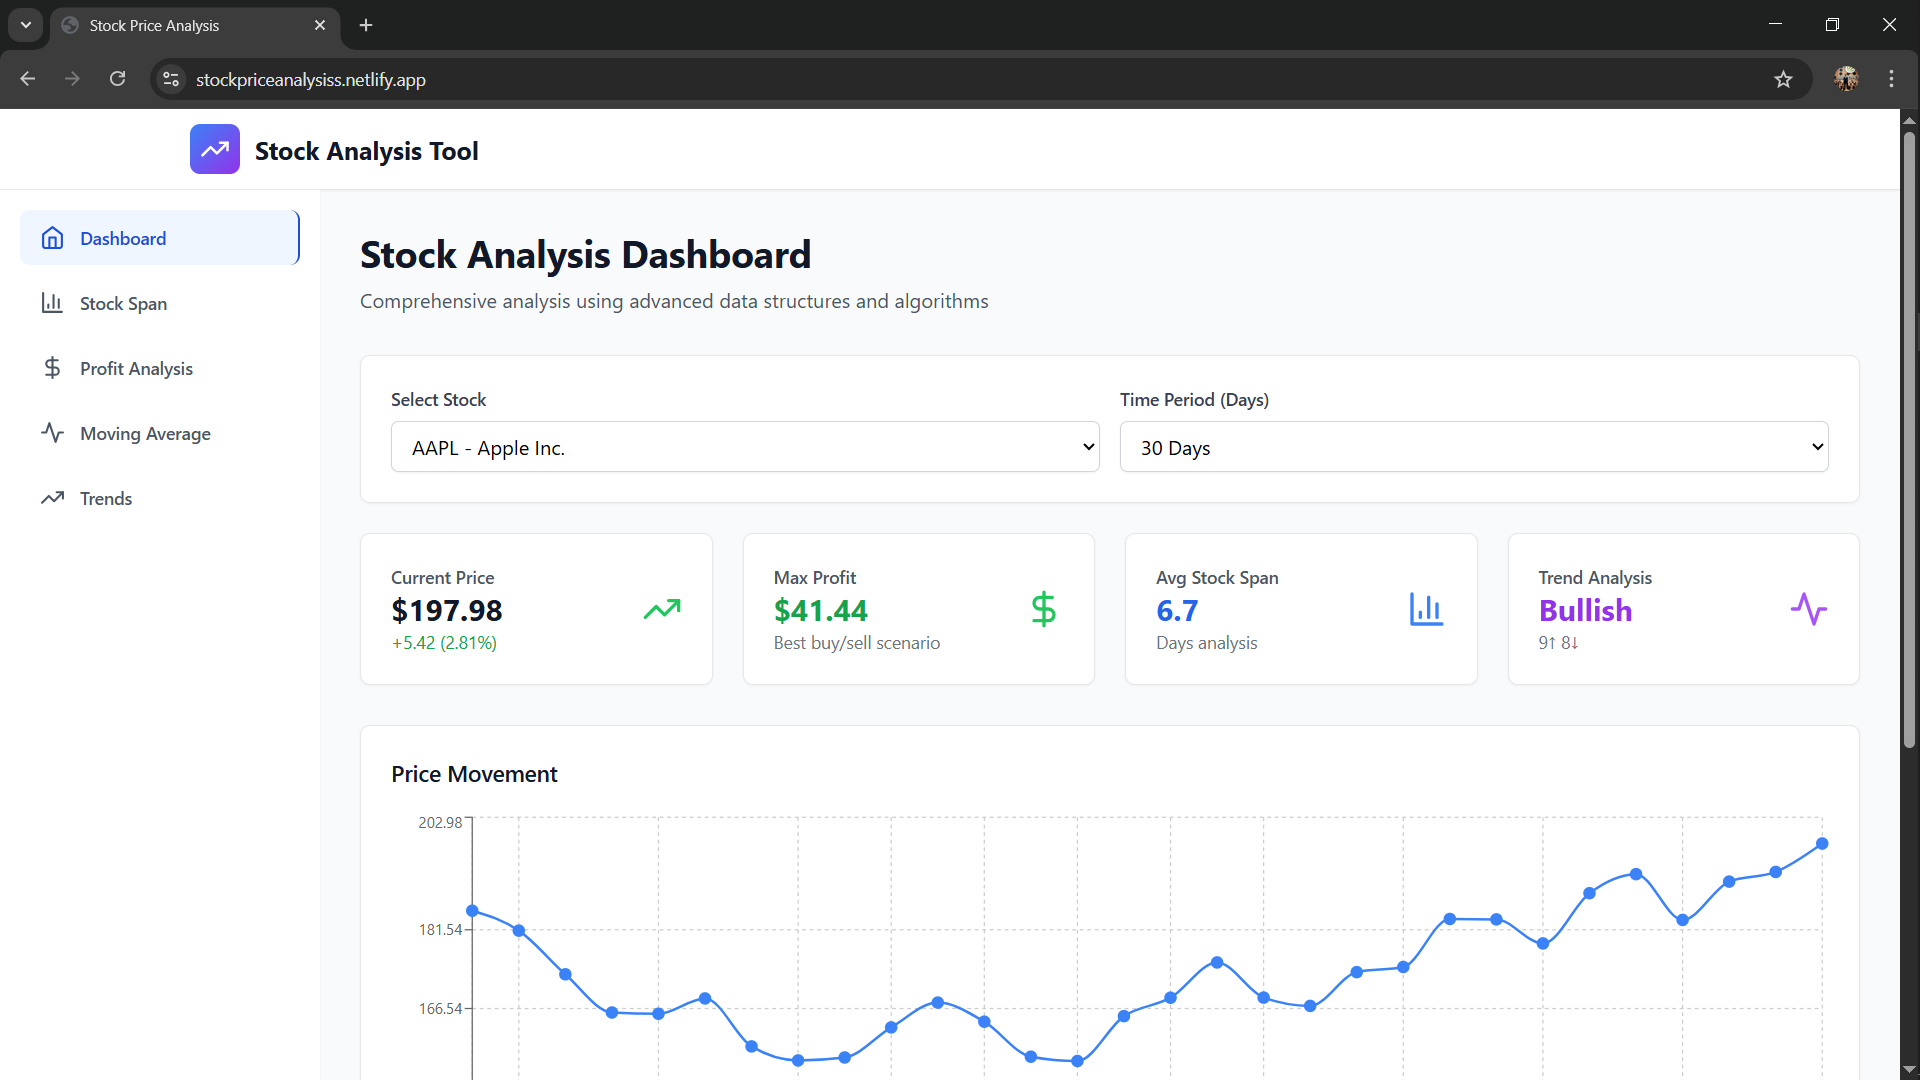The height and width of the screenshot is (1080, 1920).
Task: Bookmark the page with the star icon
Action: coord(1784,79)
